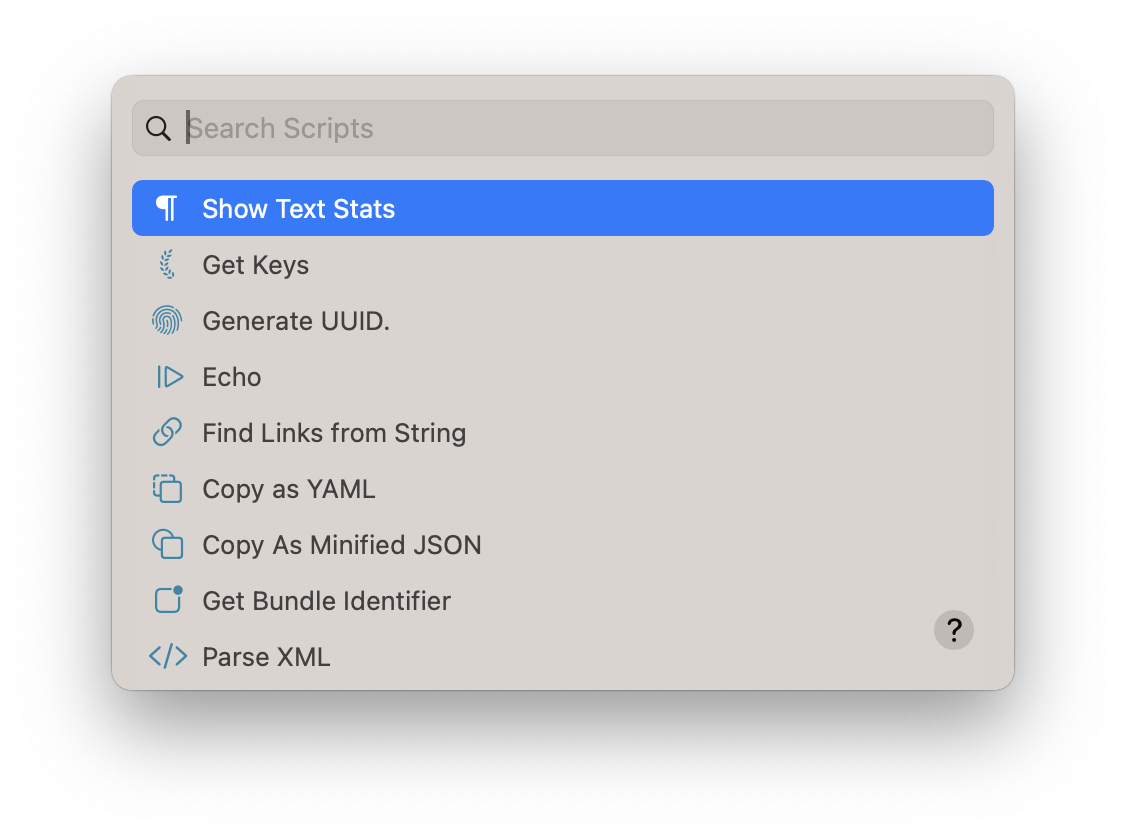The image size is (1126, 838).
Task: Select the app window icon for Get Bundle Identifier
Action: (168, 600)
